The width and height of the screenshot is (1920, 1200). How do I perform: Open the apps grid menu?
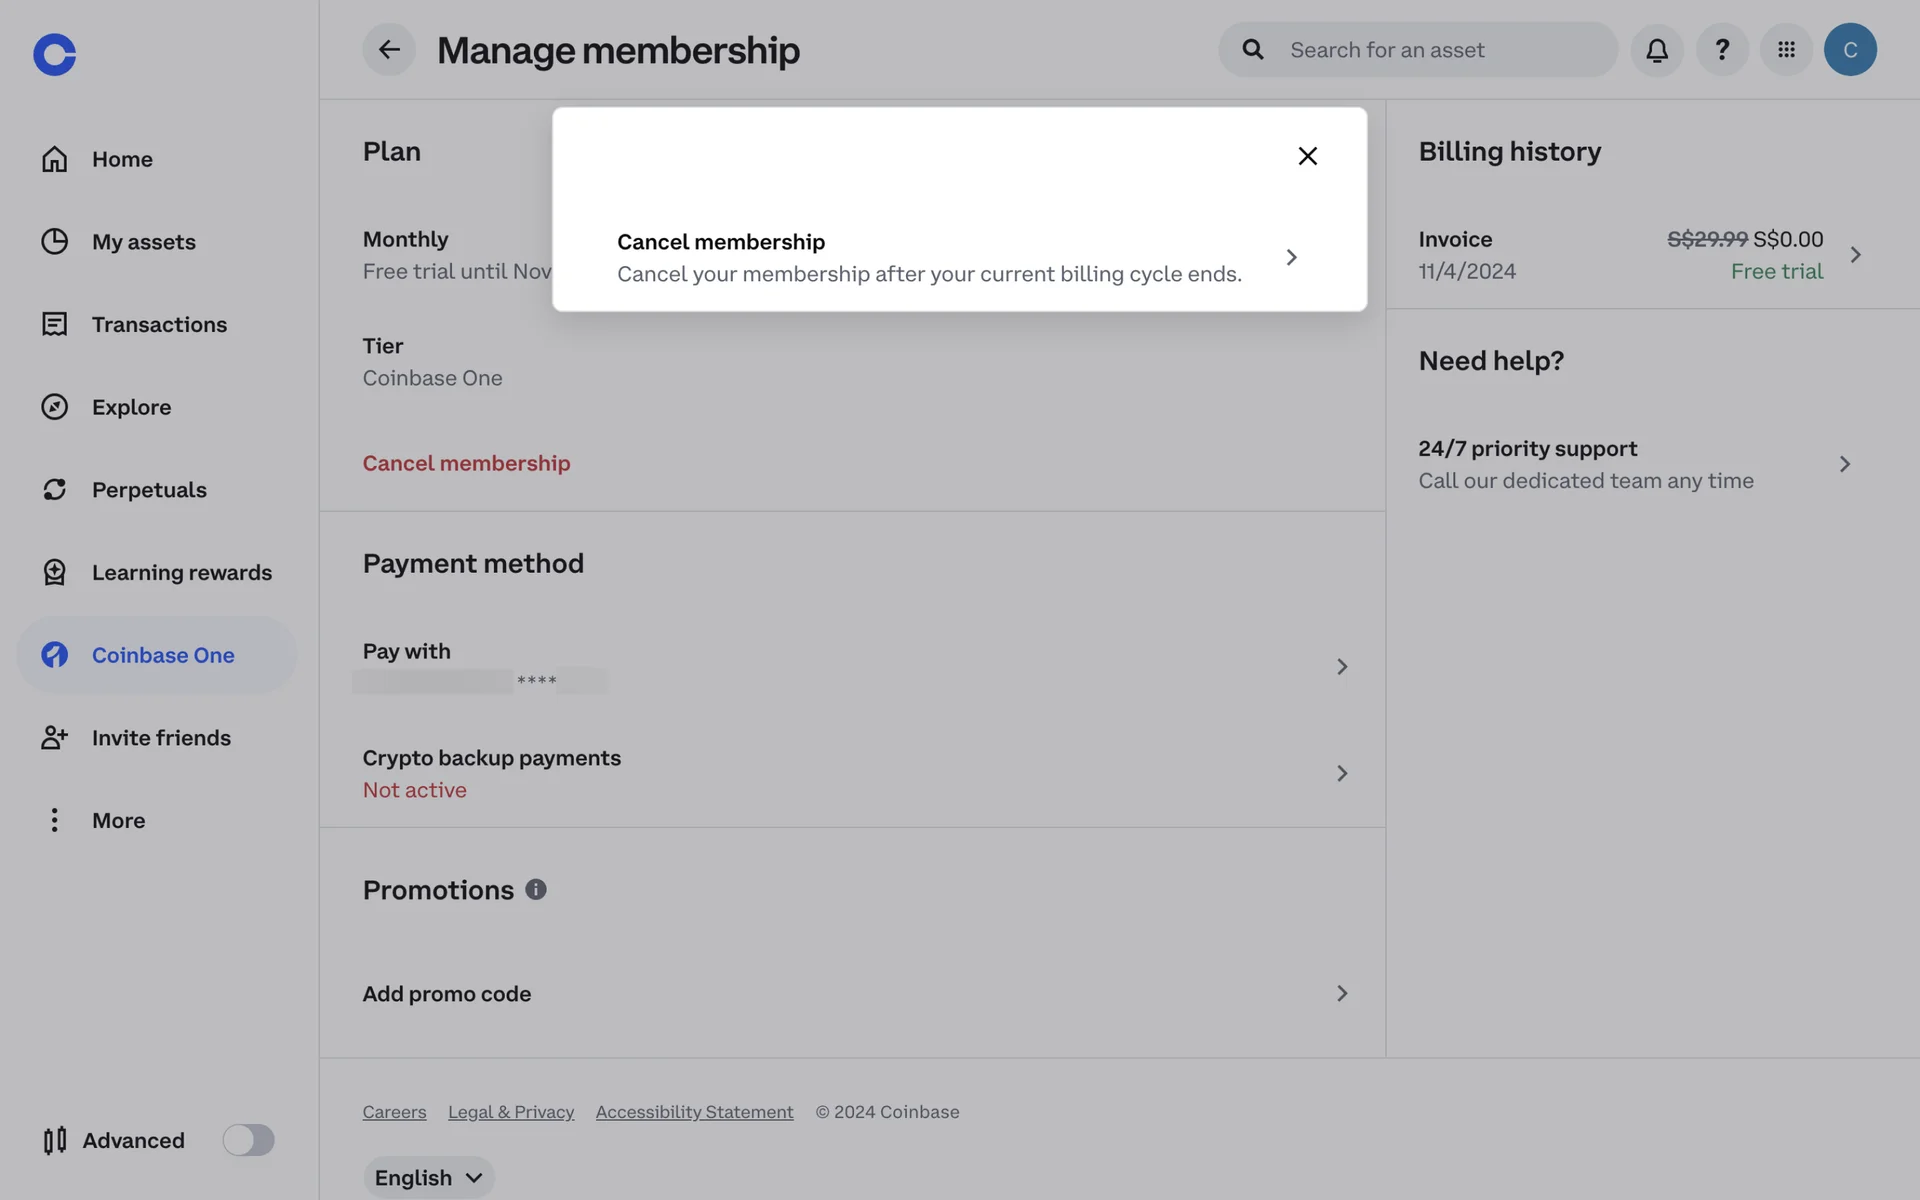[x=1786, y=49]
